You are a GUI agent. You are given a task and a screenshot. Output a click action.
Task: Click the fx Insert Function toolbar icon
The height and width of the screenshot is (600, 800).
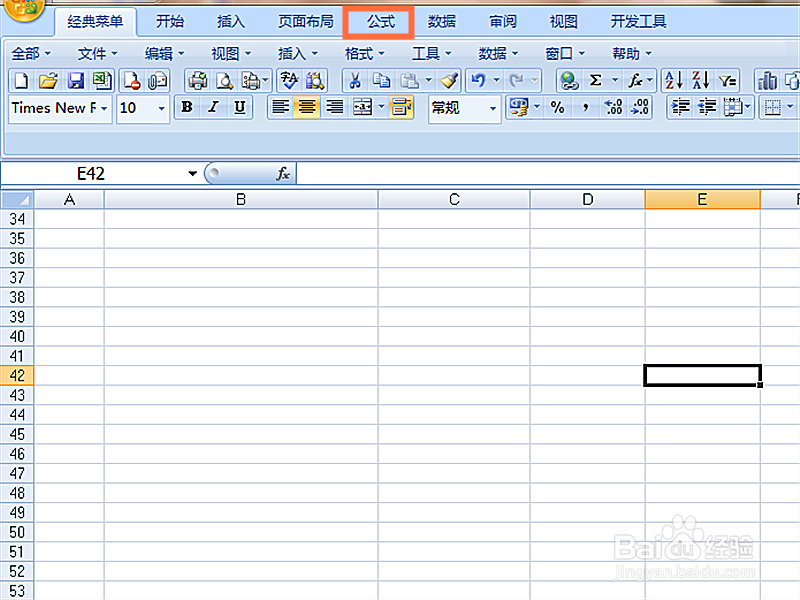635,81
